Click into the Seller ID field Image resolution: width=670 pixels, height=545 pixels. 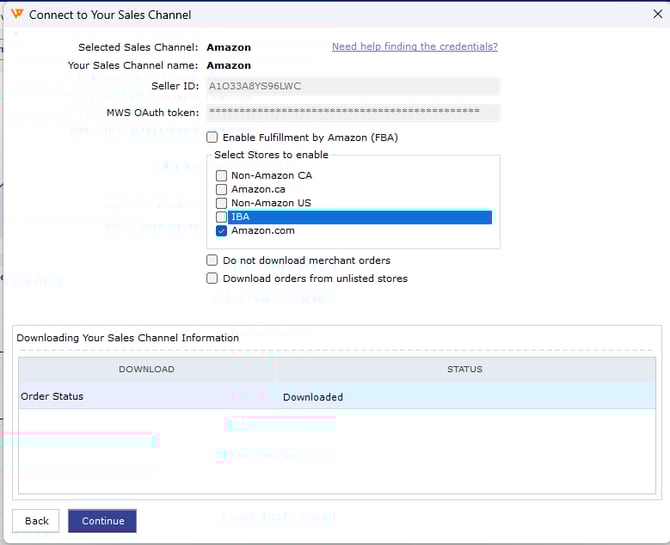(x=353, y=86)
